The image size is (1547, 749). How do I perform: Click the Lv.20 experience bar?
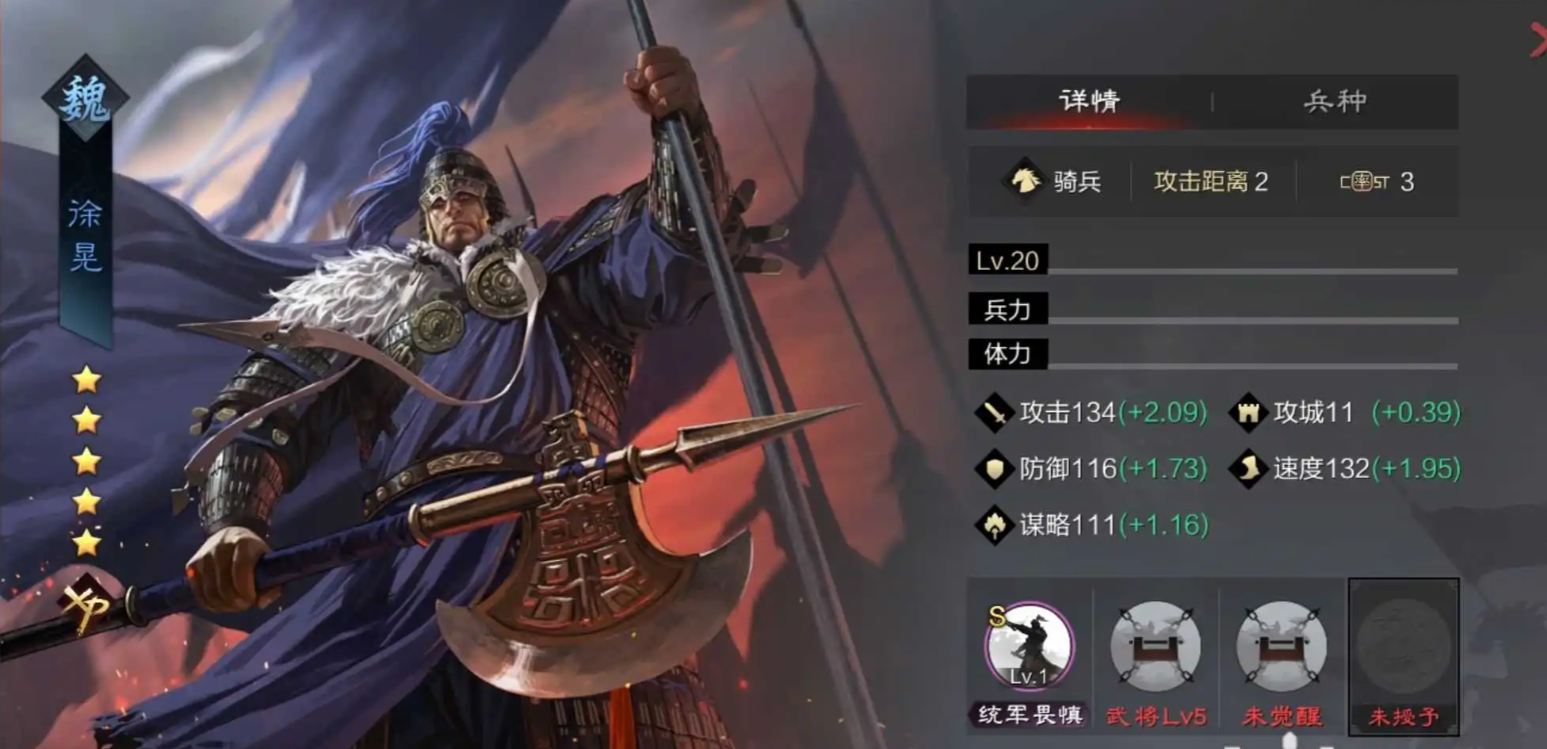(x=1213, y=263)
